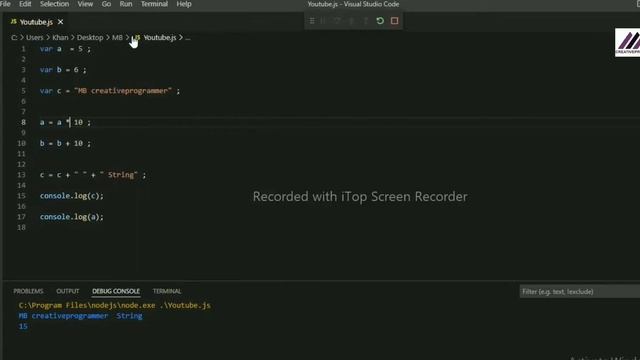Click the Step Into debug button
Viewport: 640px width, 360px height.
coord(351,21)
